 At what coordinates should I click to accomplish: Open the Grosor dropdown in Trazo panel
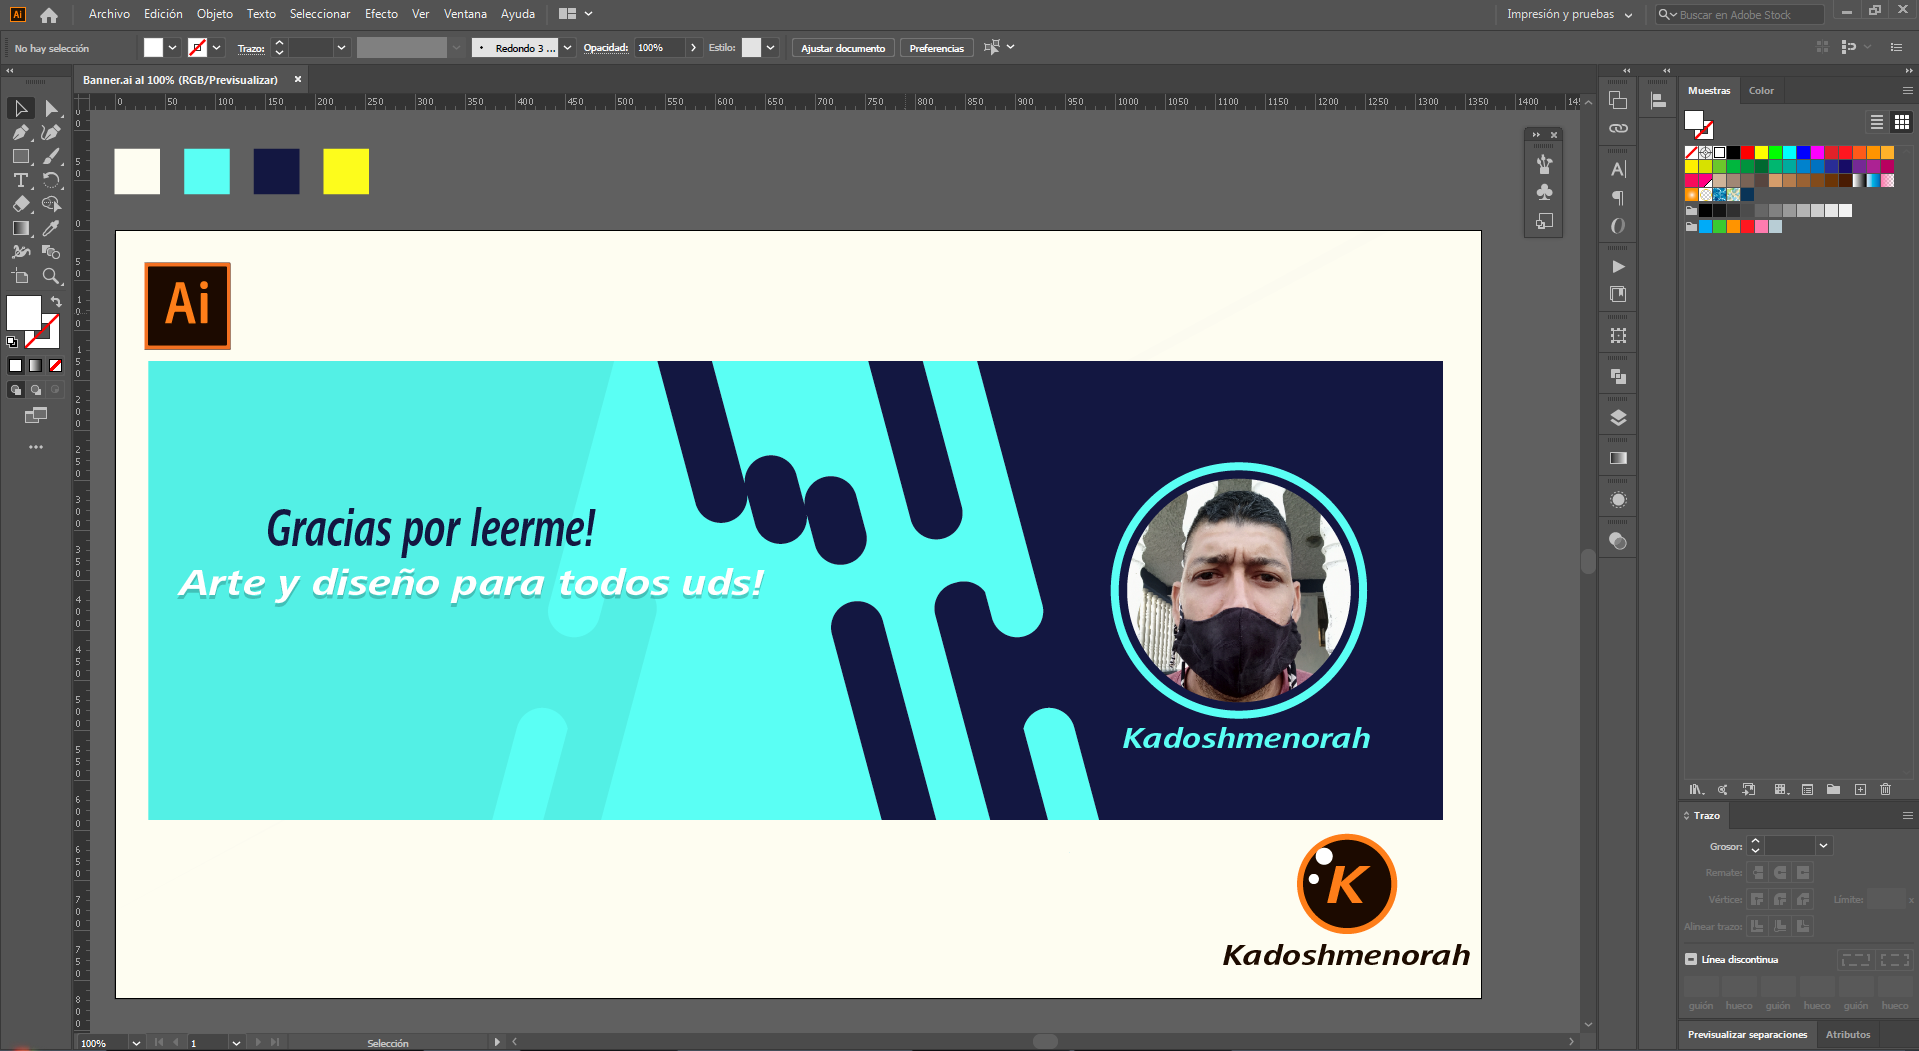pyautogui.click(x=1823, y=846)
